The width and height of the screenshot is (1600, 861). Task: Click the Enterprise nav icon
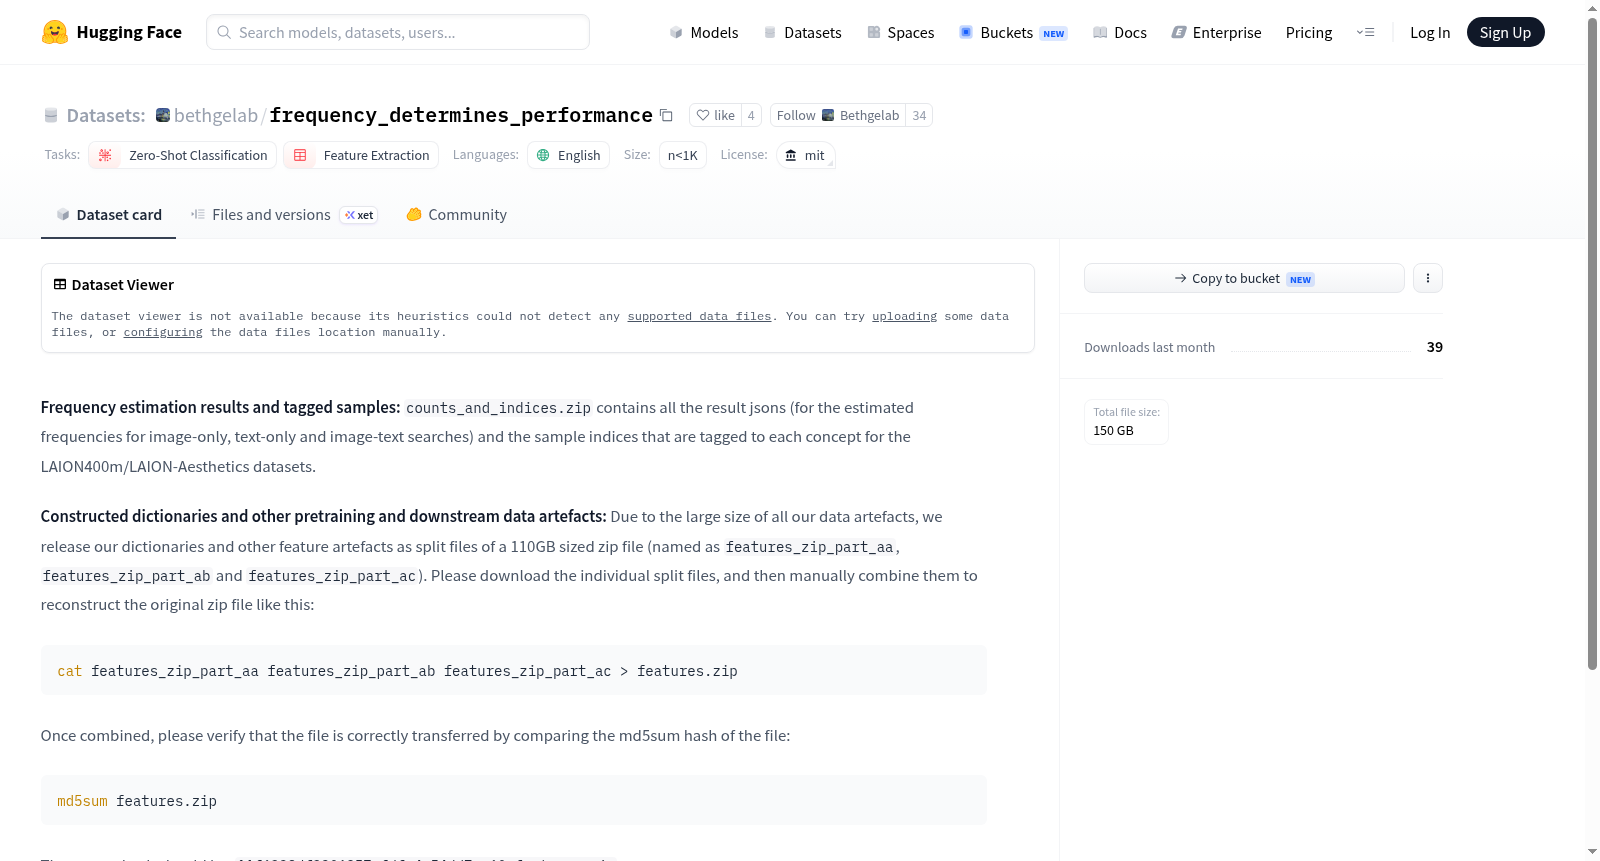1179,32
